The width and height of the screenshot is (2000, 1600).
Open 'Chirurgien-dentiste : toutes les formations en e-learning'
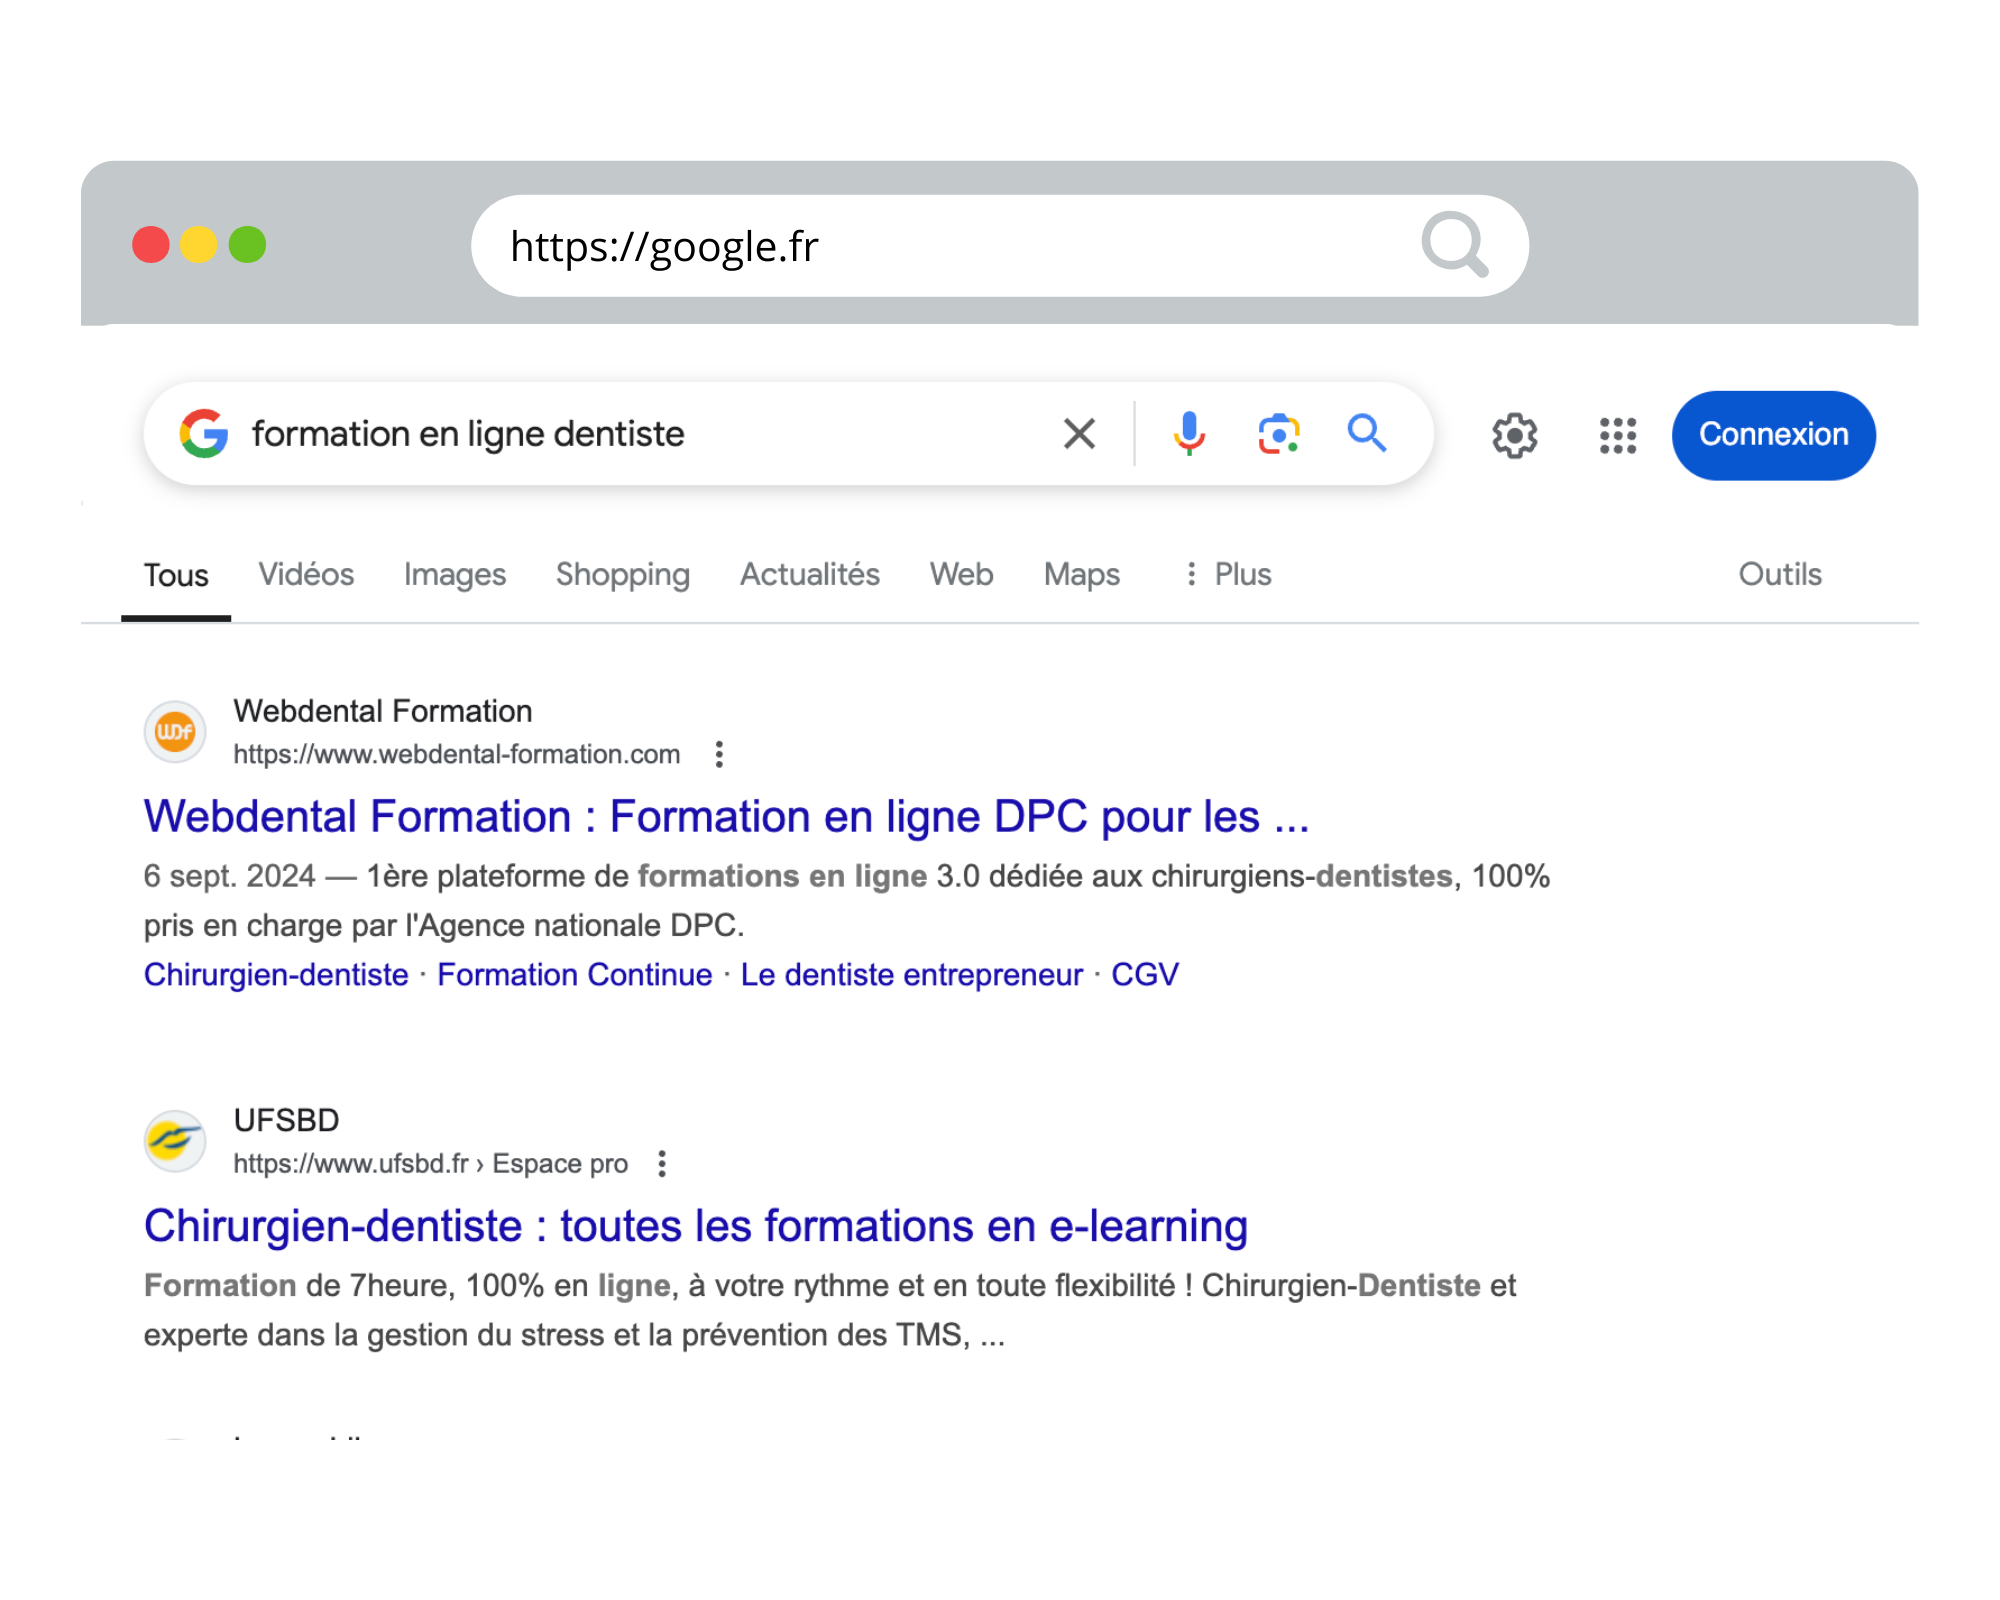(x=696, y=1225)
